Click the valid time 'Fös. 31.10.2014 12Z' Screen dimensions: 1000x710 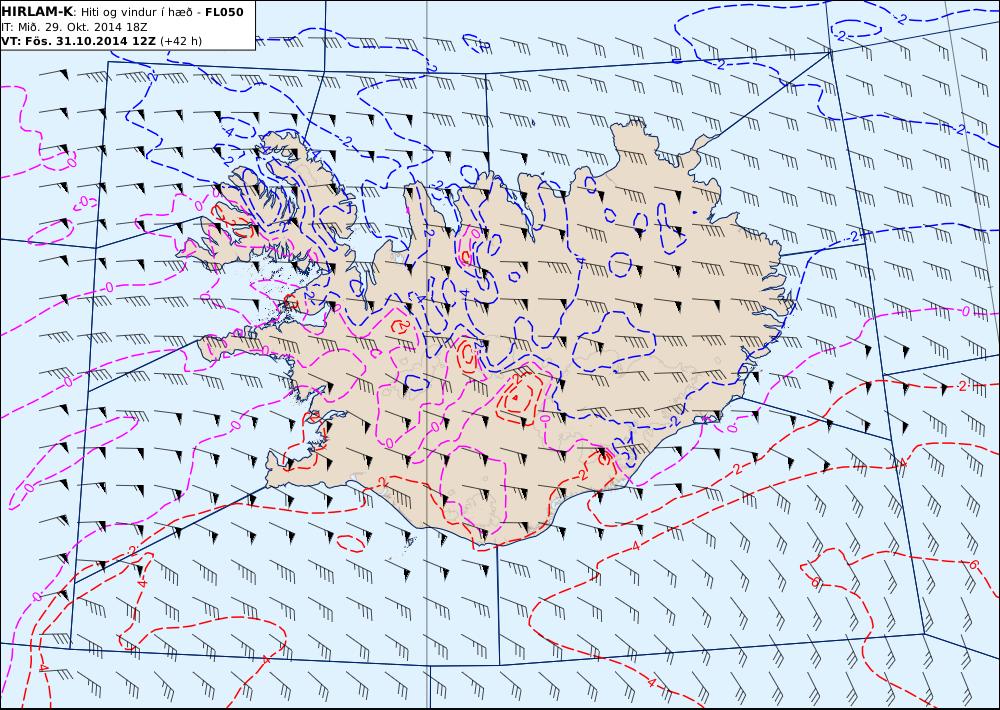(x=88, y=41)
